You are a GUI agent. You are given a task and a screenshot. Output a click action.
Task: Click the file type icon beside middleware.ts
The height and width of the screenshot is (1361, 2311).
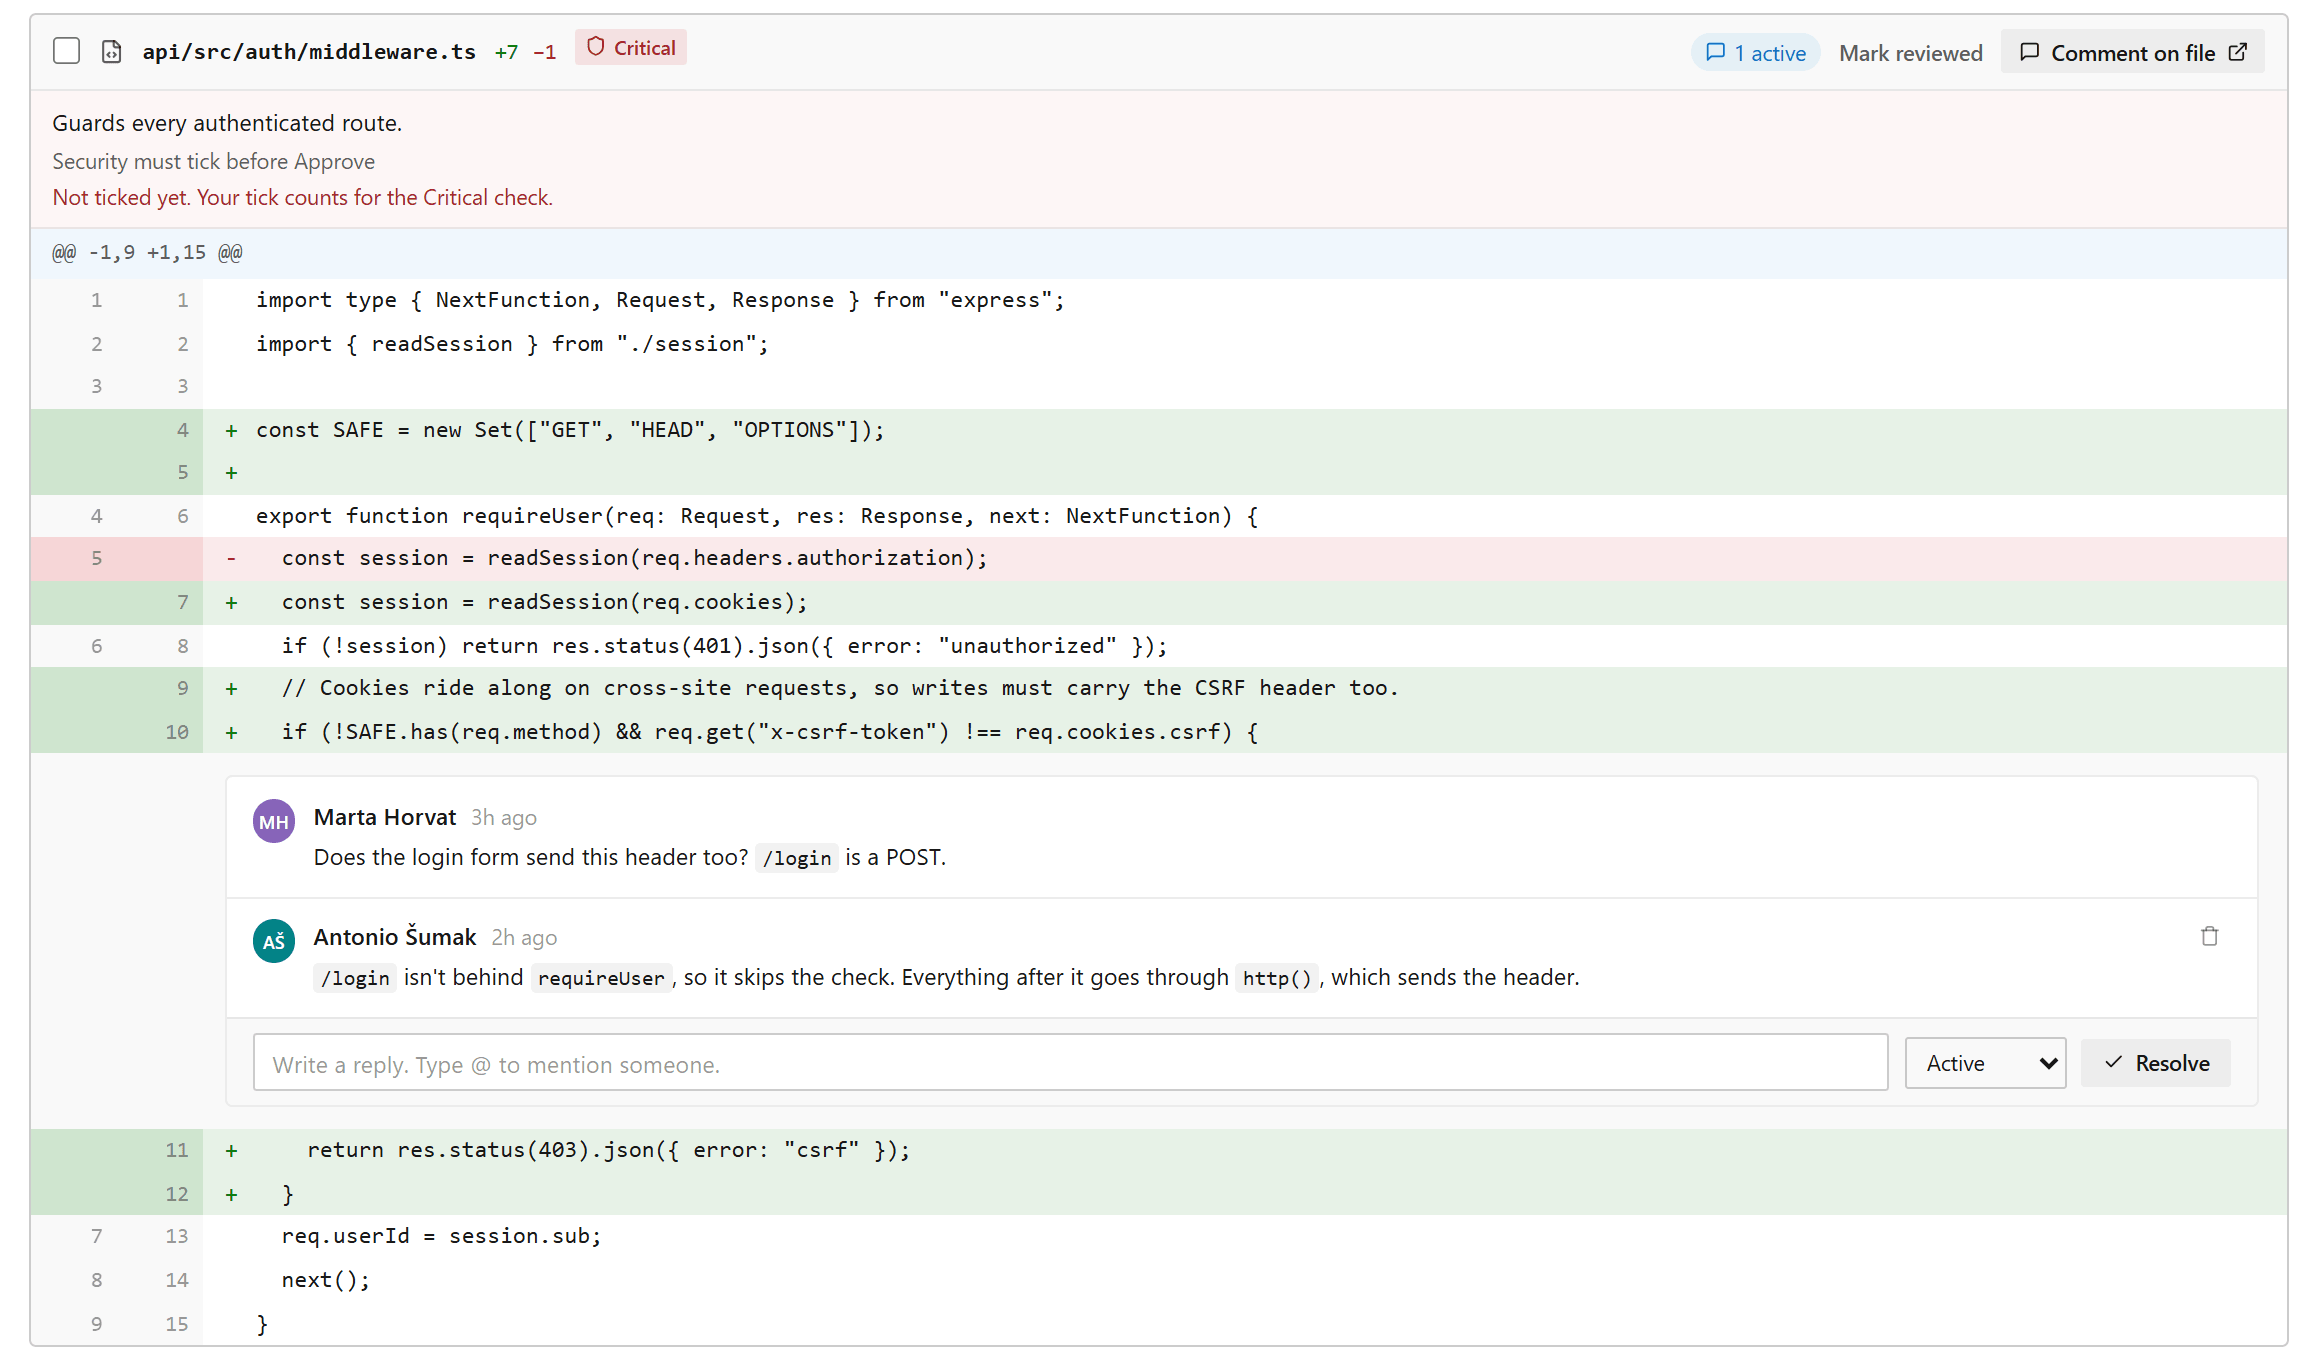coord(112,52)
